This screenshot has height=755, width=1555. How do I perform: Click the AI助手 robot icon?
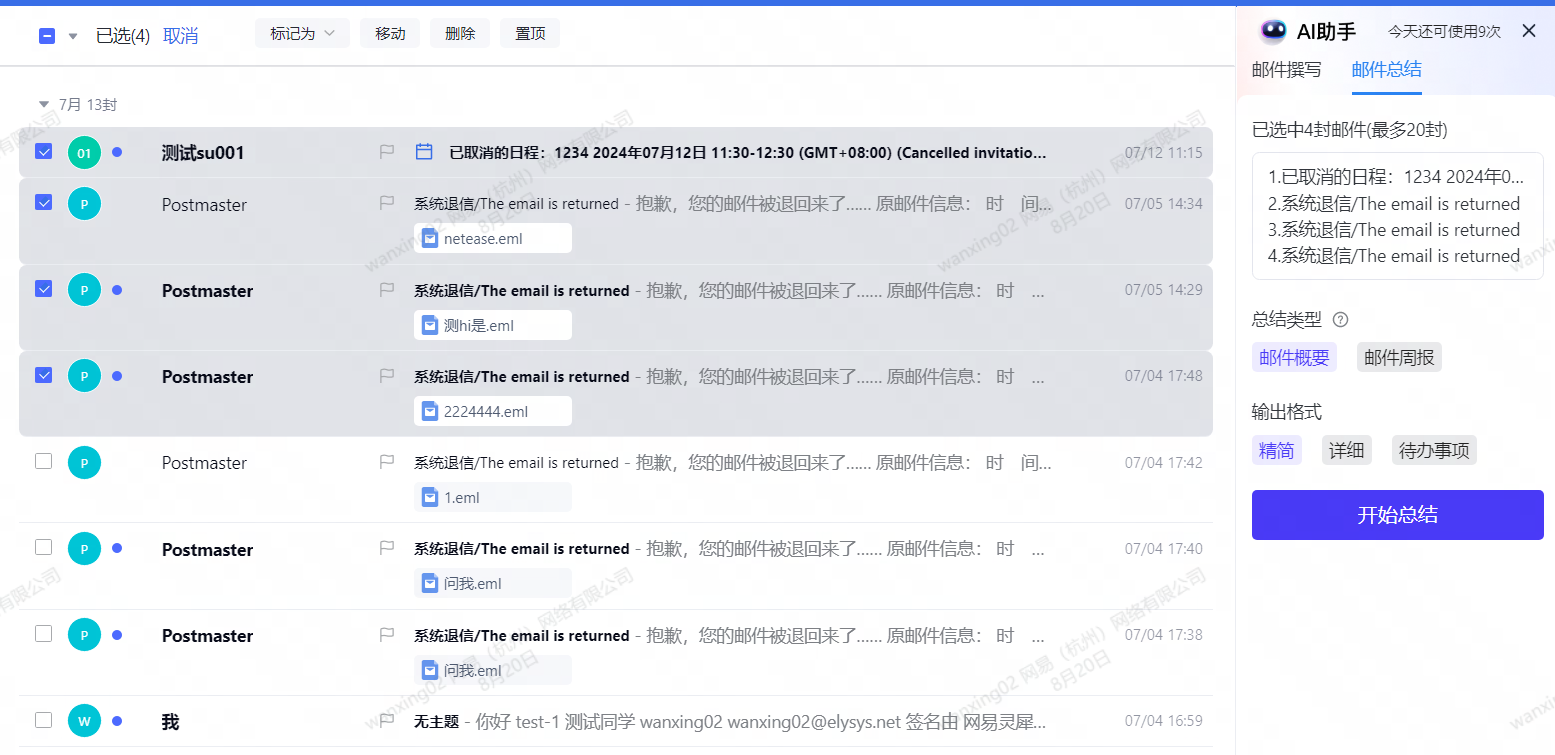coord(1273,31)
